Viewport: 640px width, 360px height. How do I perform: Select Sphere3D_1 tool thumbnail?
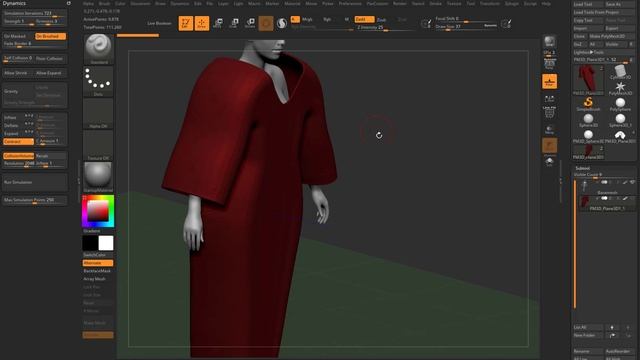pyautogui.click(x=620, y=120)
